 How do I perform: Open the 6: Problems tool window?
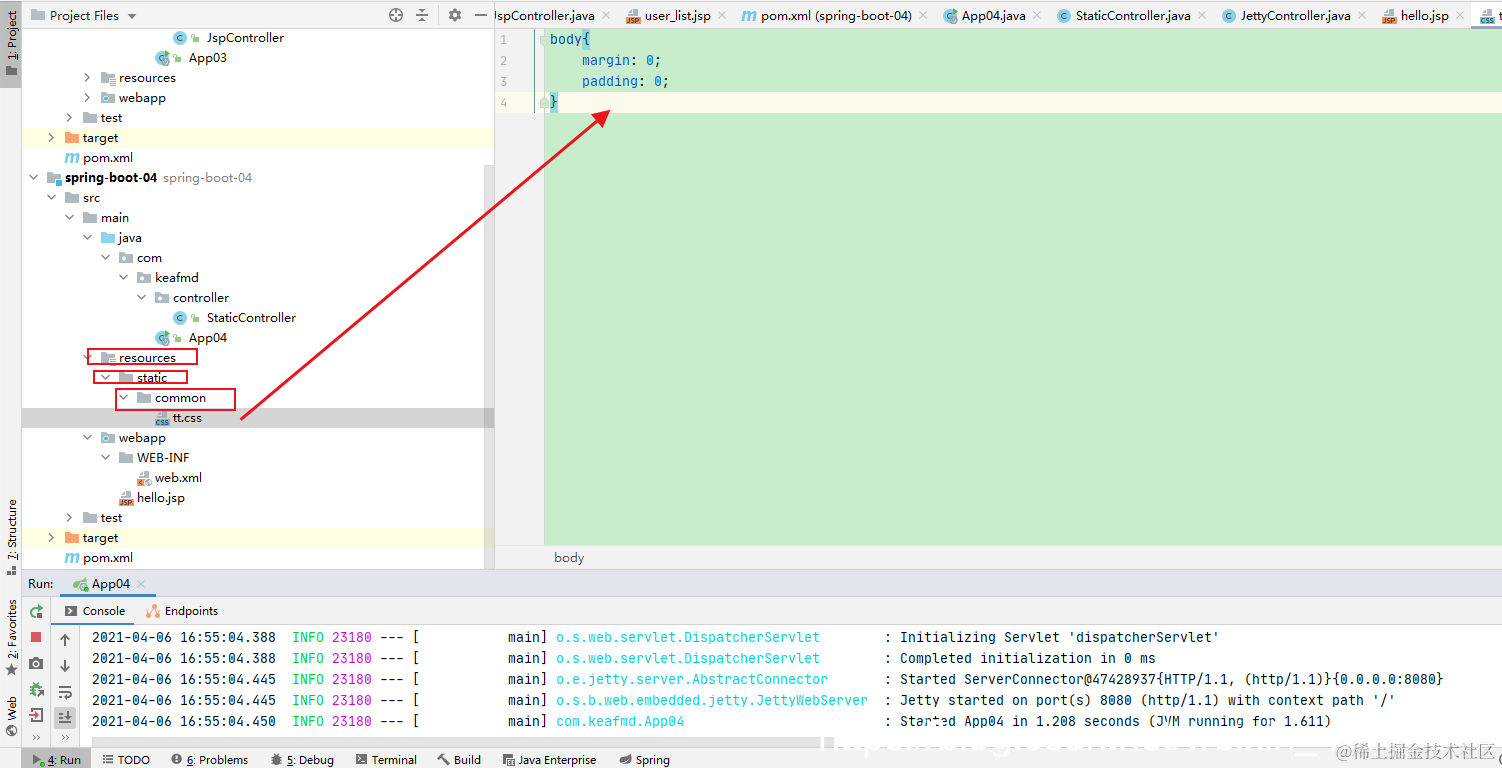click(209, 760)
